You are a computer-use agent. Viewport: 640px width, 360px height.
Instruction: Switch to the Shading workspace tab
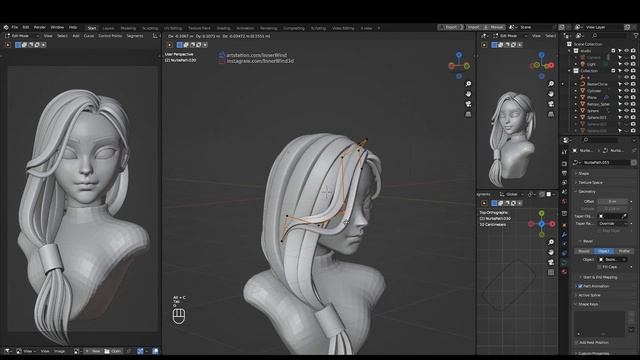(223, 28)
